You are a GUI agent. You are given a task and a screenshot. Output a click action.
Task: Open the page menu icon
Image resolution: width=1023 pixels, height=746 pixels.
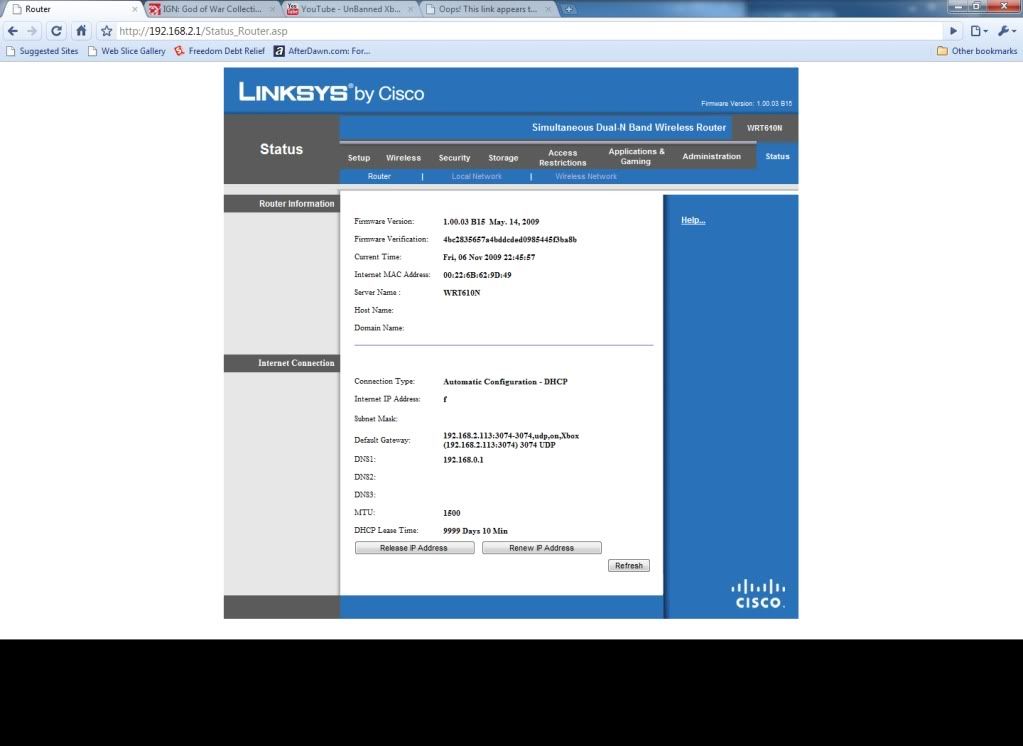pos(979,31)
